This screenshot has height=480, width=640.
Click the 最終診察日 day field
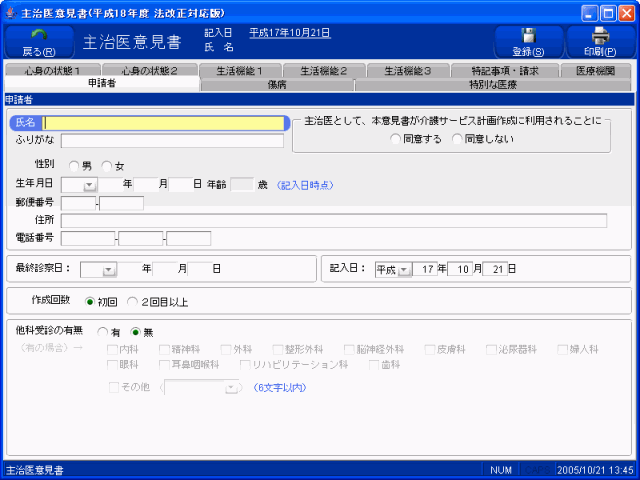200,269
